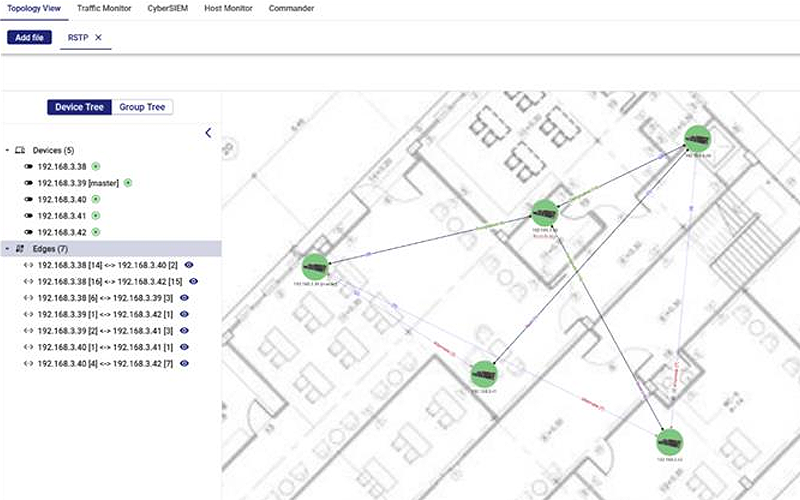
Task: Click the link arrows icon for 192.168.3.40 [1] edge
Action: click(29, 347)
